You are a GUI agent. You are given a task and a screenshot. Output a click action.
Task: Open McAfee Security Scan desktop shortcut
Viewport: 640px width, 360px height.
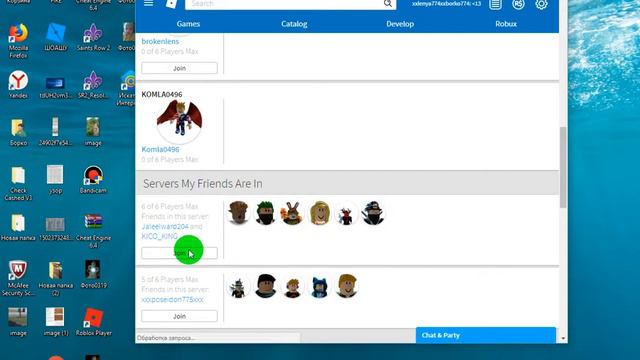[18, 278]
